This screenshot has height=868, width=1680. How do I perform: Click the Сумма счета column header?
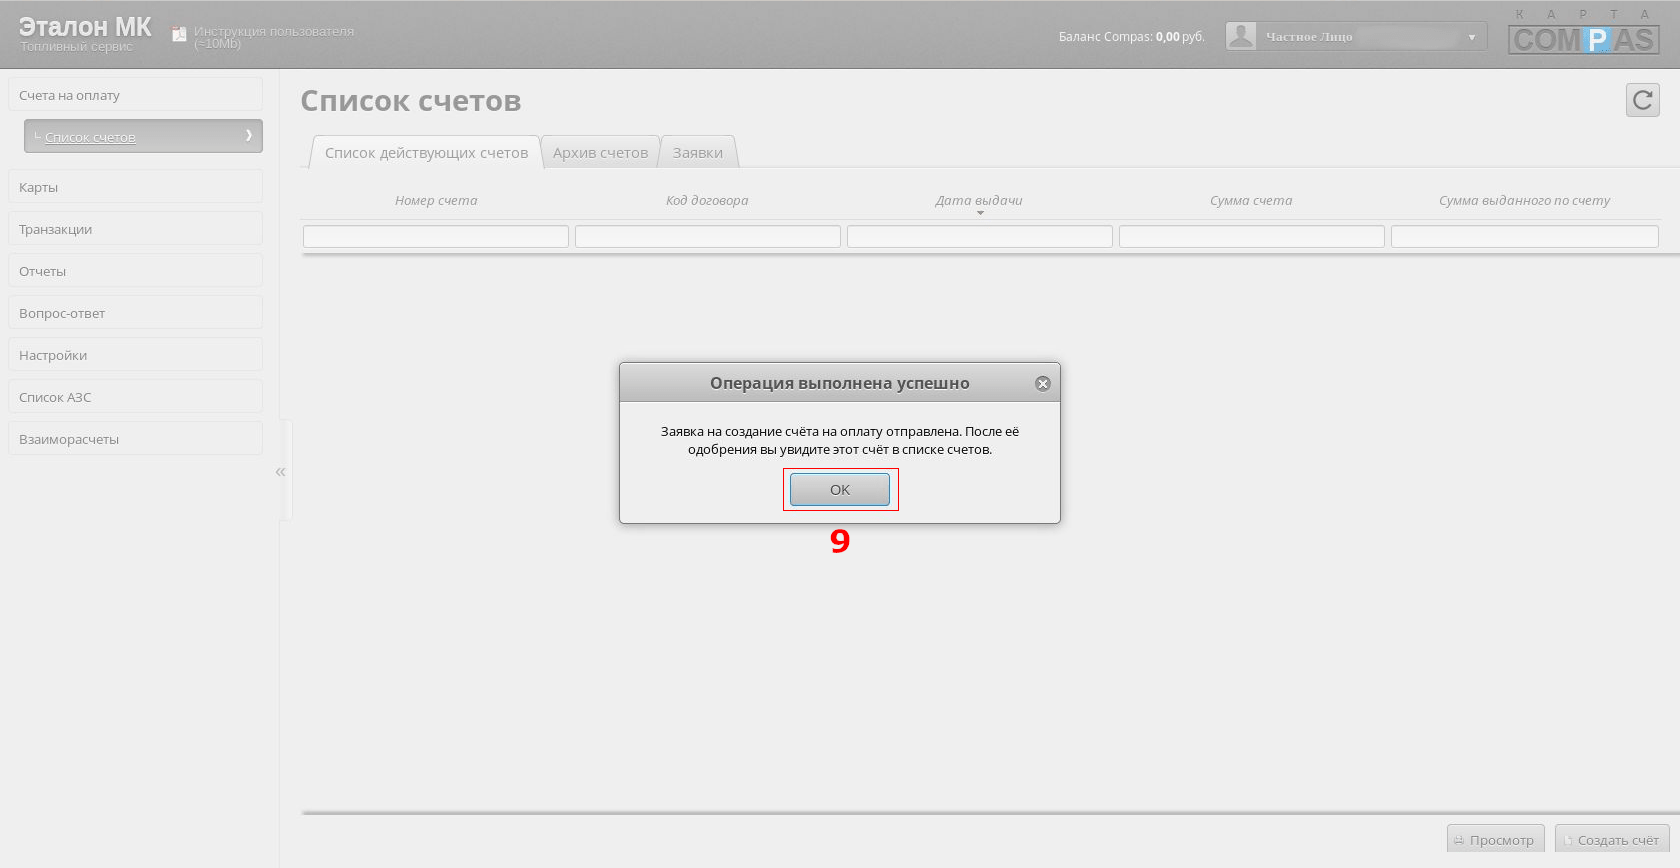point(1251,201)
